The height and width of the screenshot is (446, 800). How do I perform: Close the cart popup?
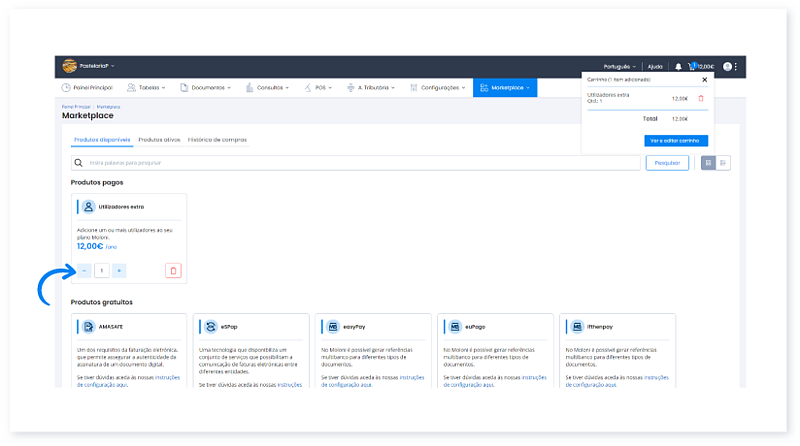(705, 80)
